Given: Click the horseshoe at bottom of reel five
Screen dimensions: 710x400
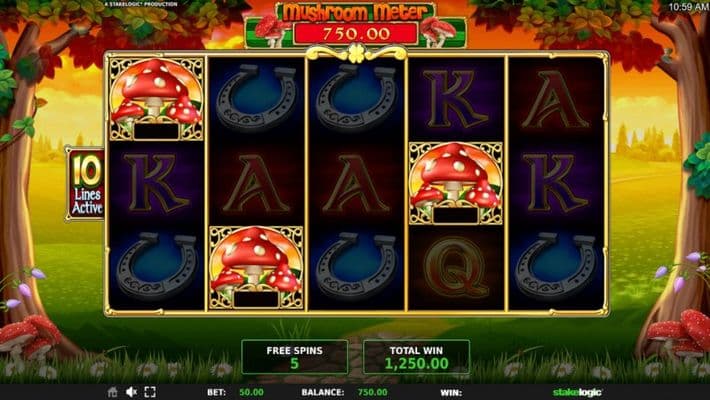Looking at the screenshot, I should pos(556,266).
